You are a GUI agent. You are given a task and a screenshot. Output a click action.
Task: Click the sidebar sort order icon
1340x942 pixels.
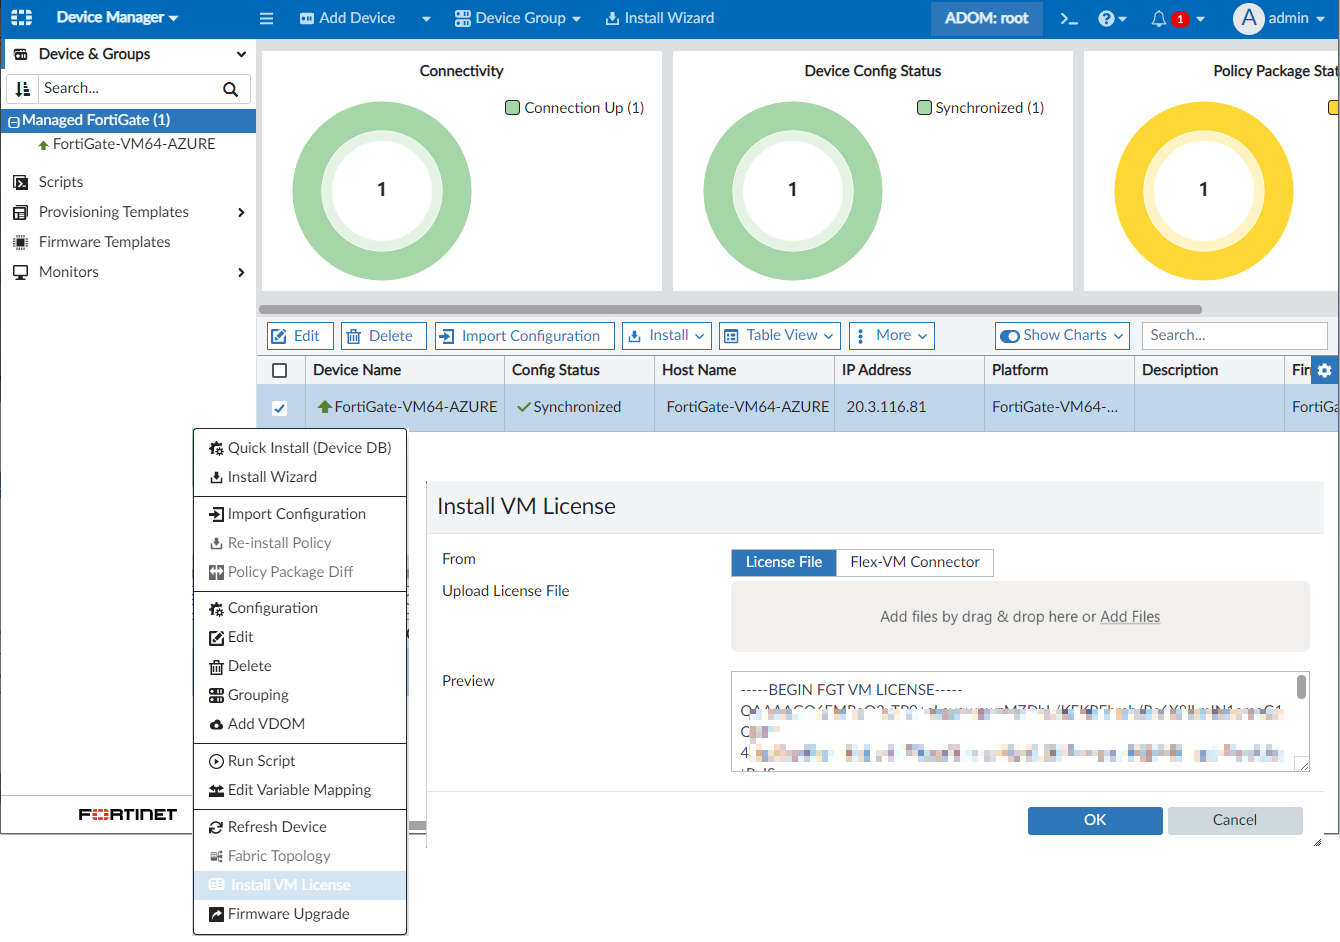pyautogui.click(x=23, y=89)
